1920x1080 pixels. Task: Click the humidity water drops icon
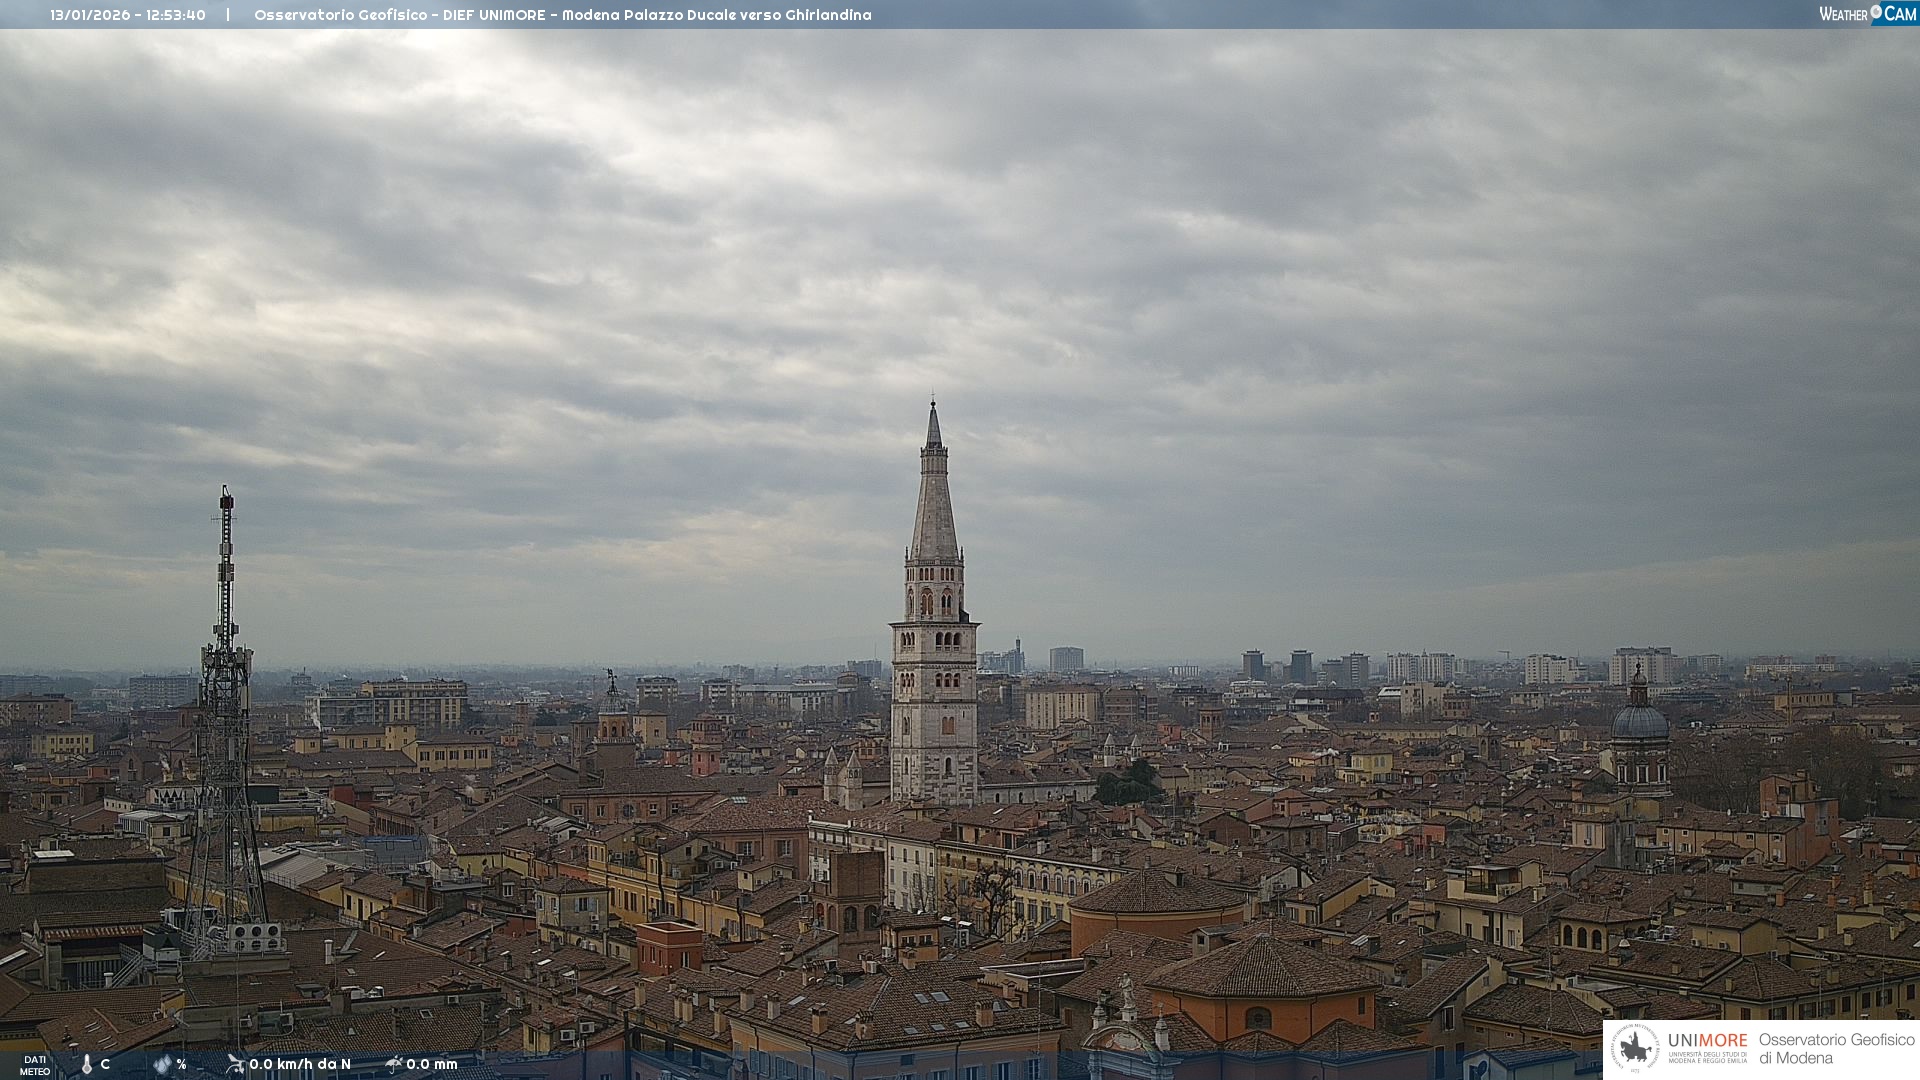[162, 1064]
